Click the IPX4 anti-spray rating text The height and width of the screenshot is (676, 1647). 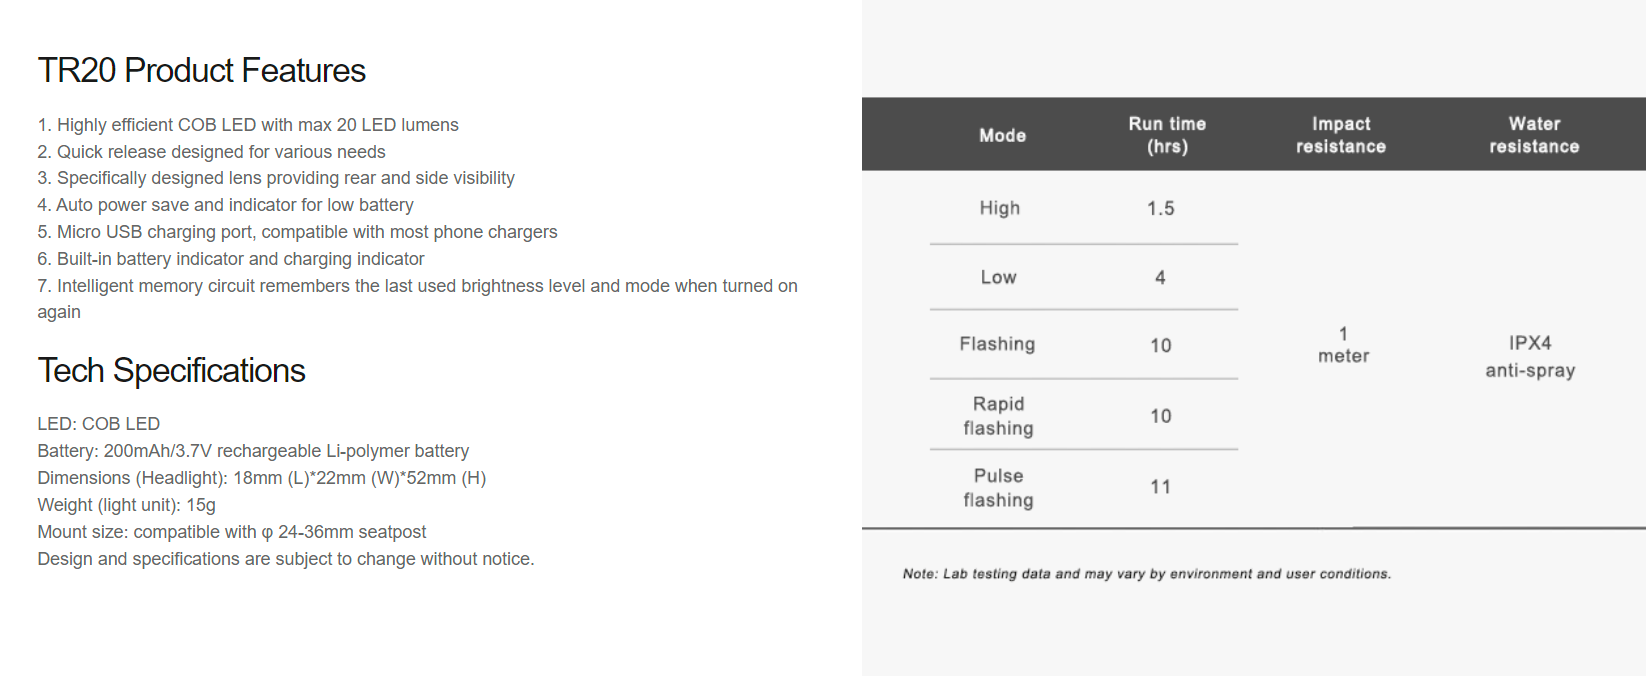point(1530,357)
